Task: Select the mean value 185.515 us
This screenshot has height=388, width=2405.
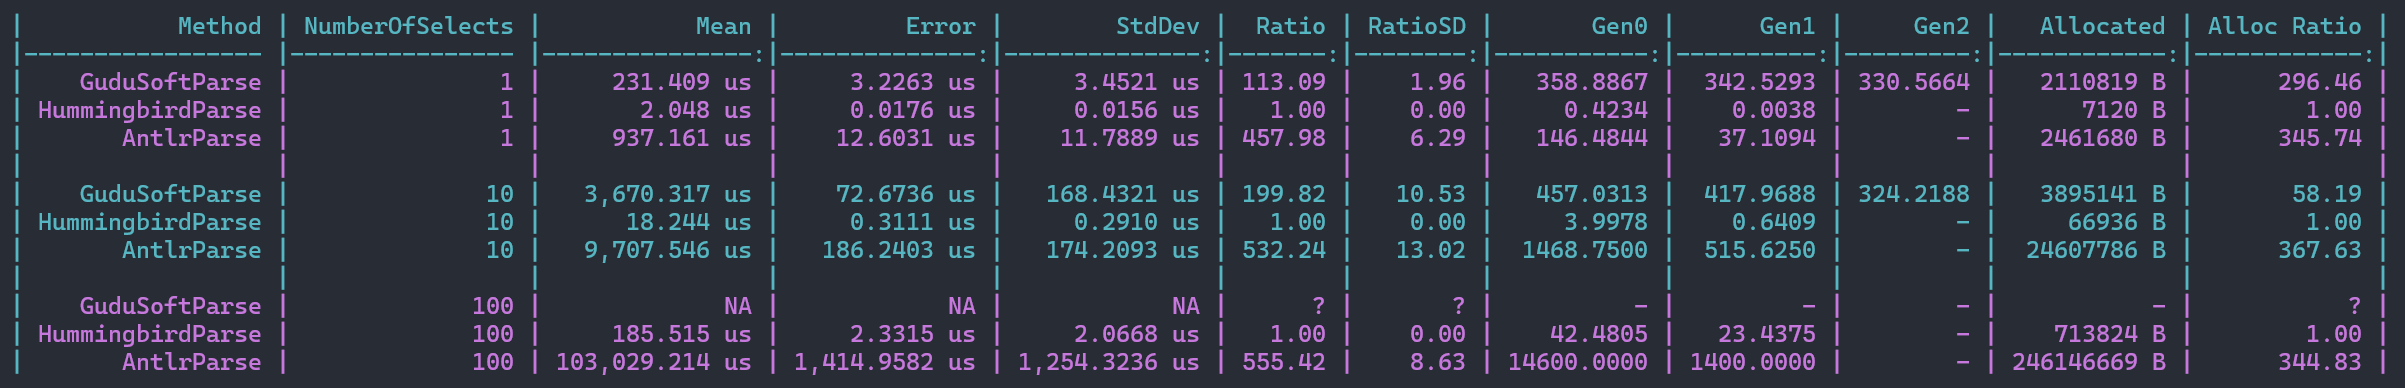Action: tap(681, 334)
